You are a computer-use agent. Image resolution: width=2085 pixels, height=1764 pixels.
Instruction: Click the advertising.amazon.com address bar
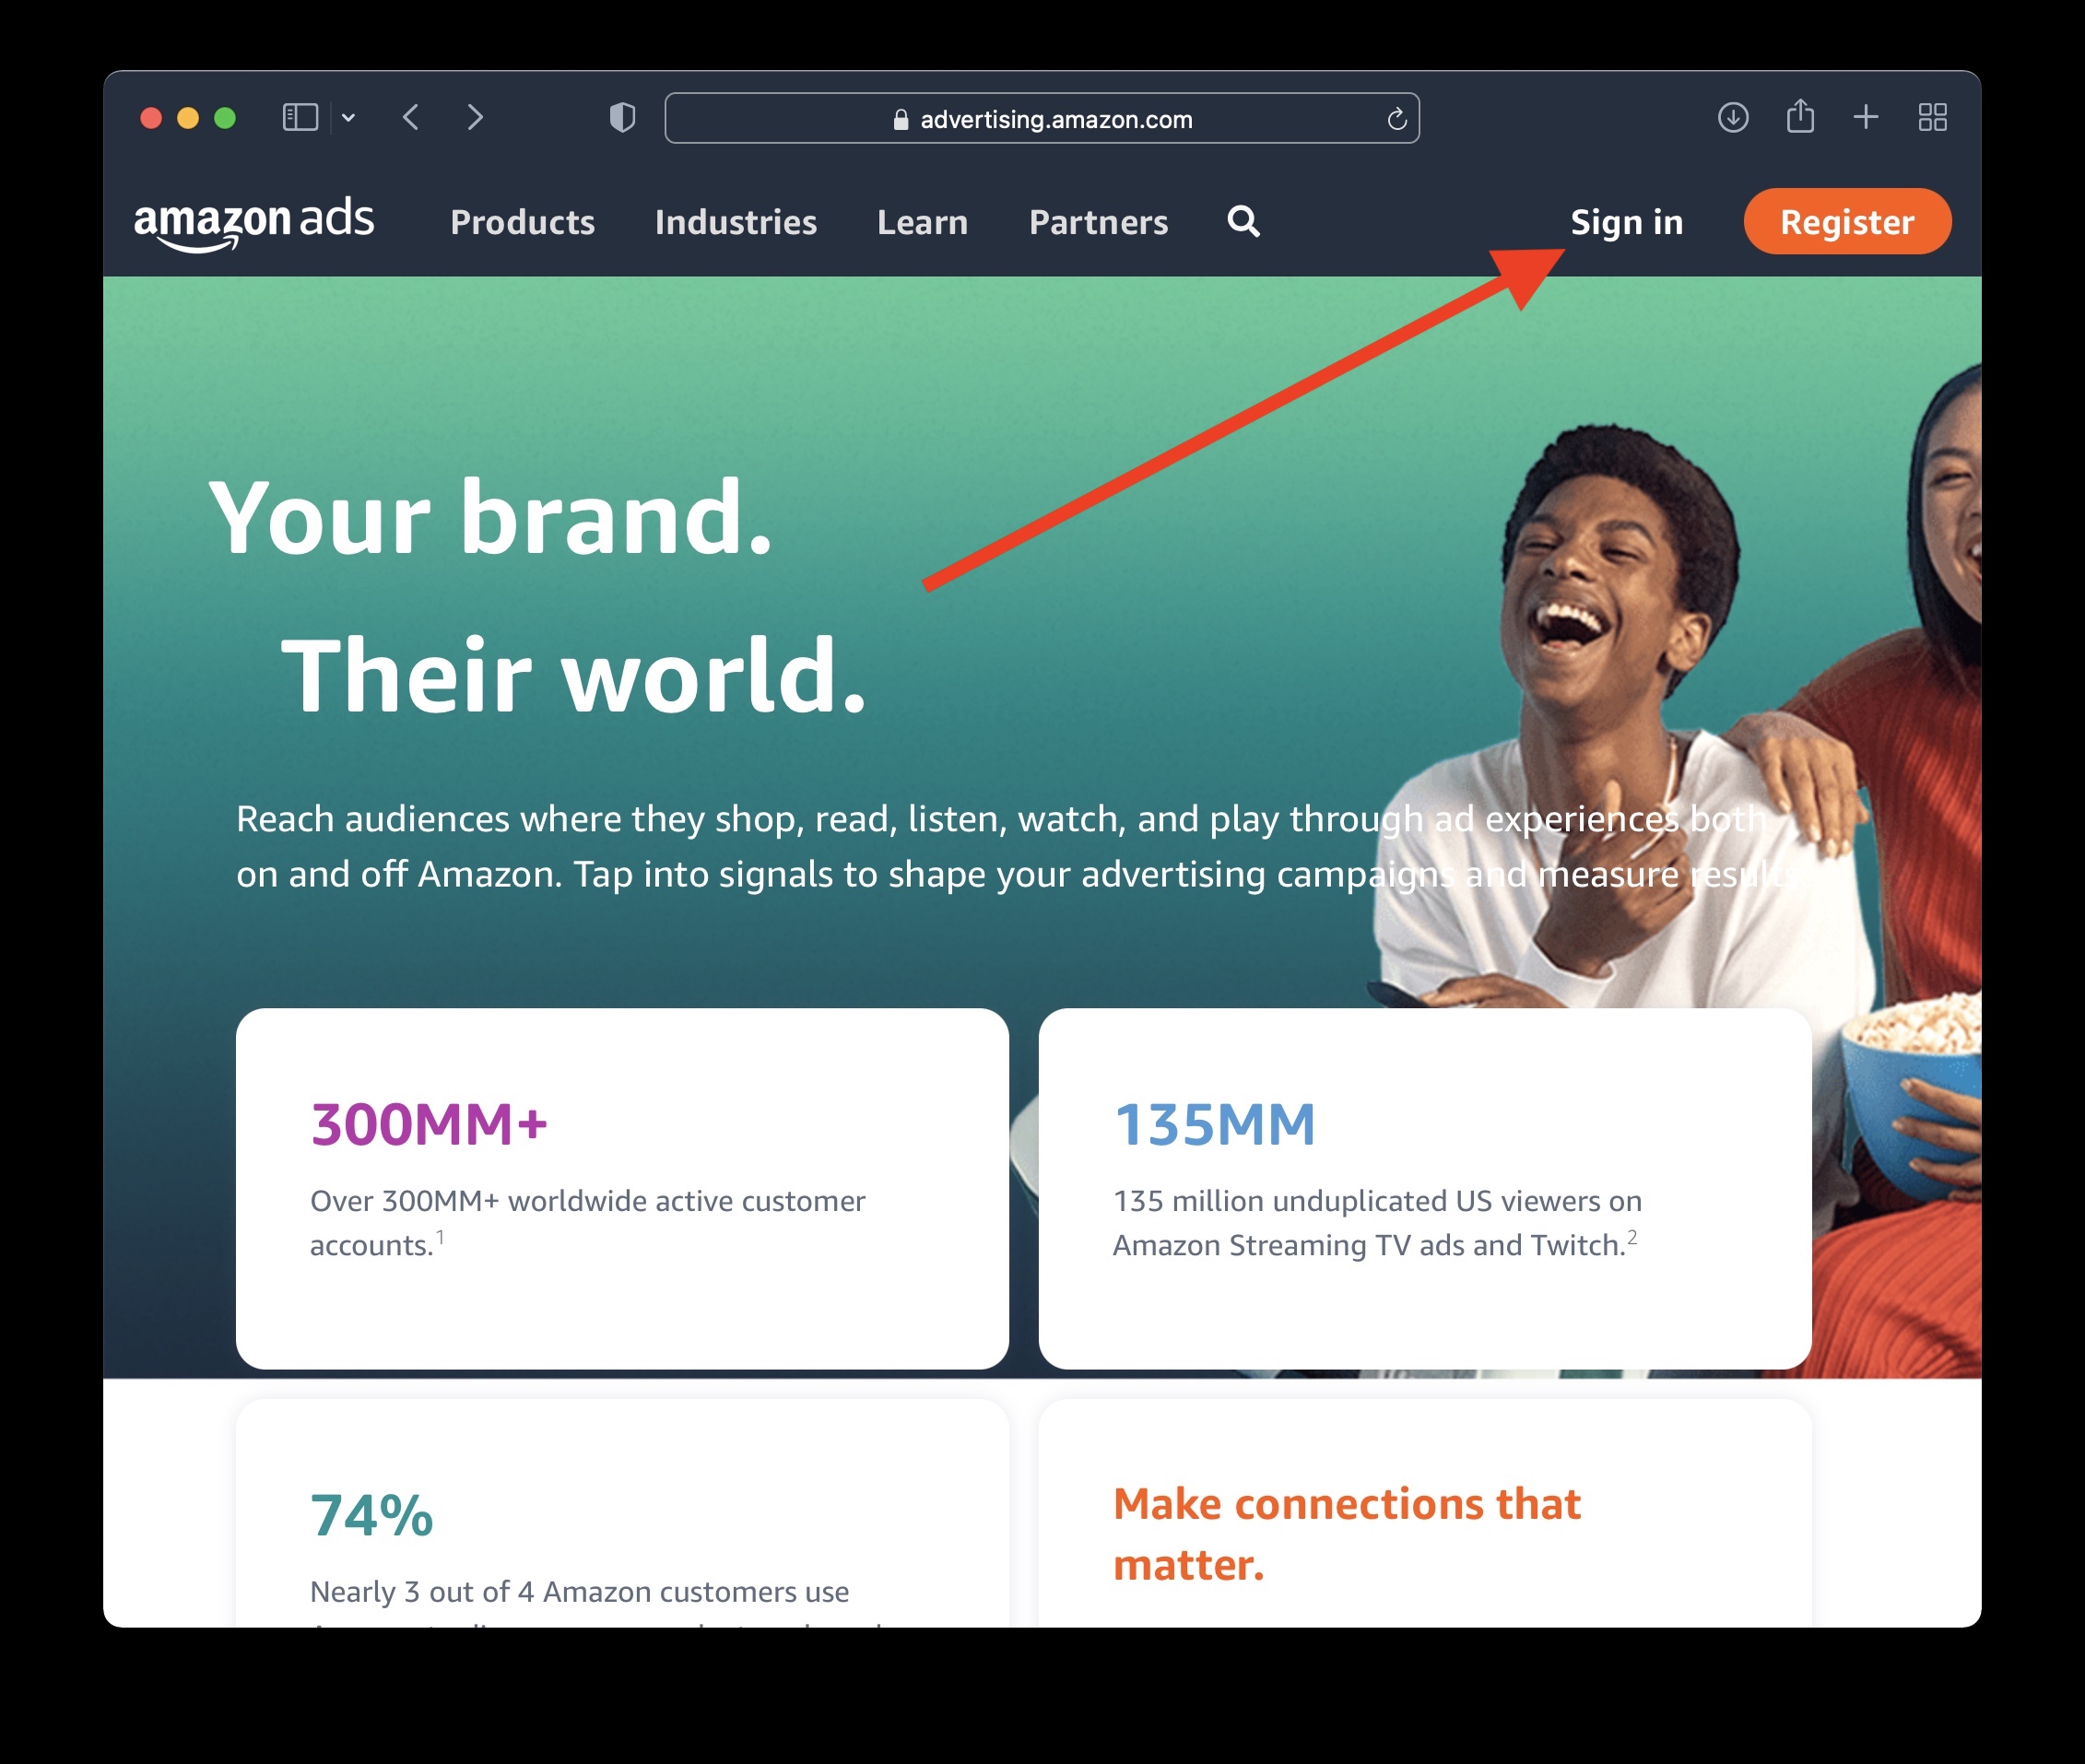point(1042,119)
